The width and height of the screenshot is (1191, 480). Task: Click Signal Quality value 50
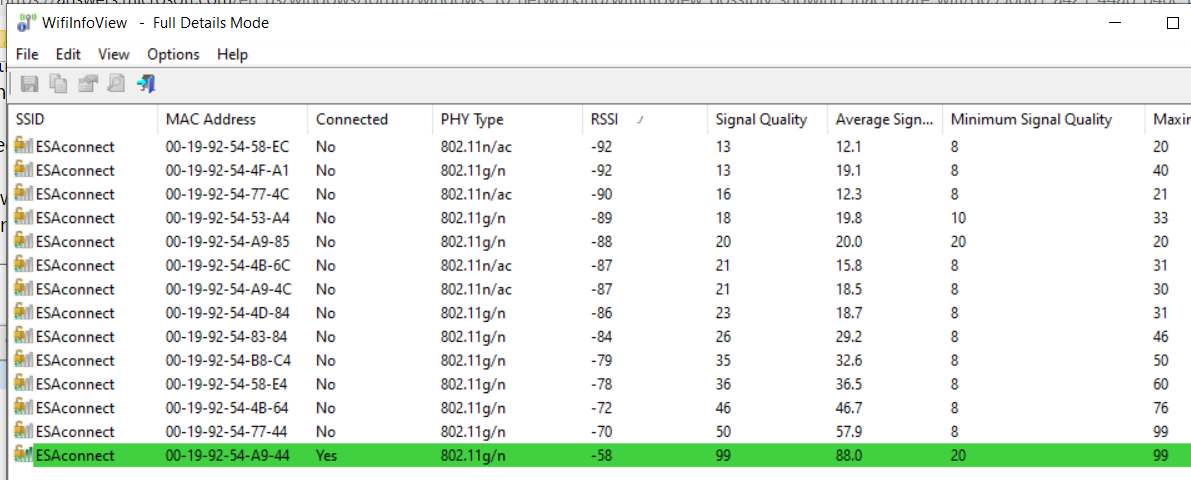(x=723, y=431)
